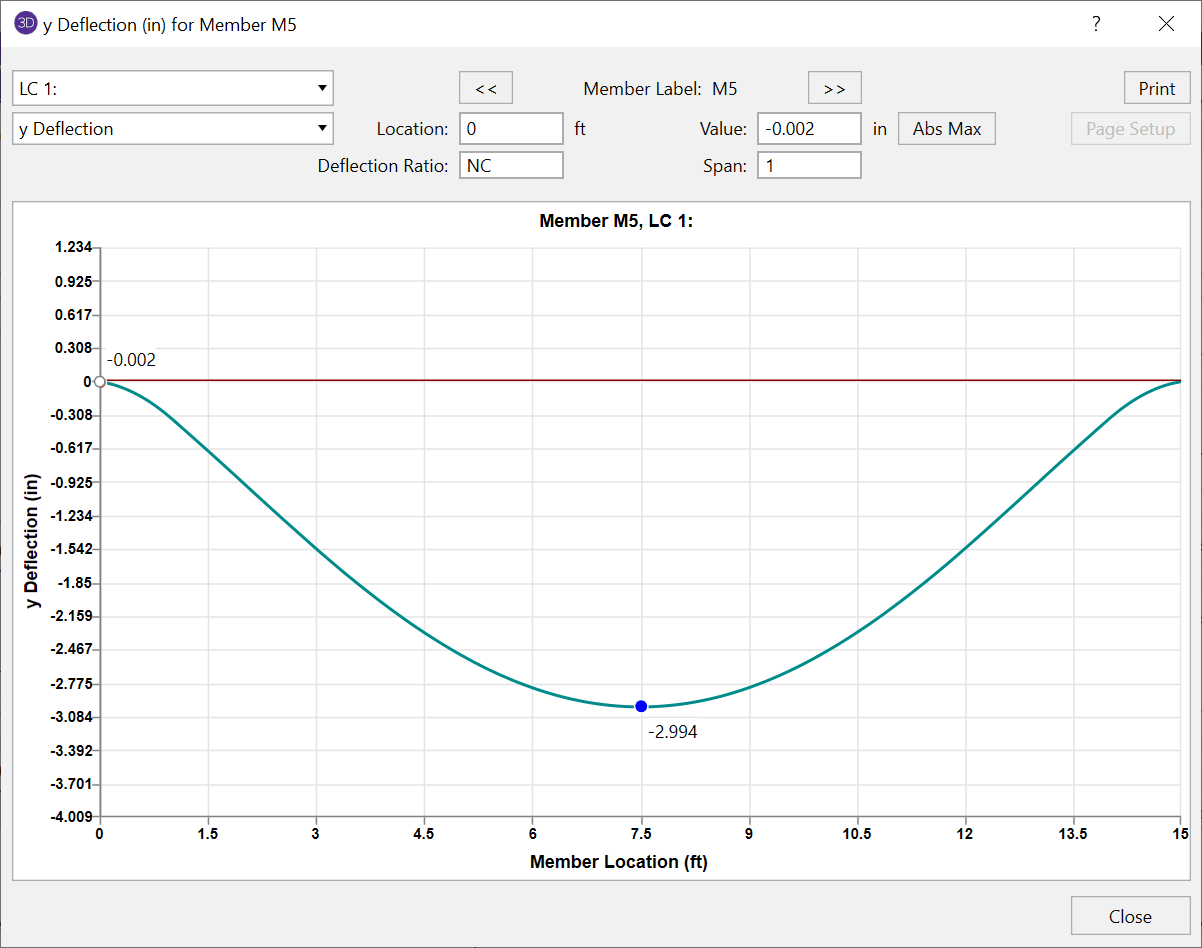
Task: Go to next member with >> button
Action: coord(834,88)
